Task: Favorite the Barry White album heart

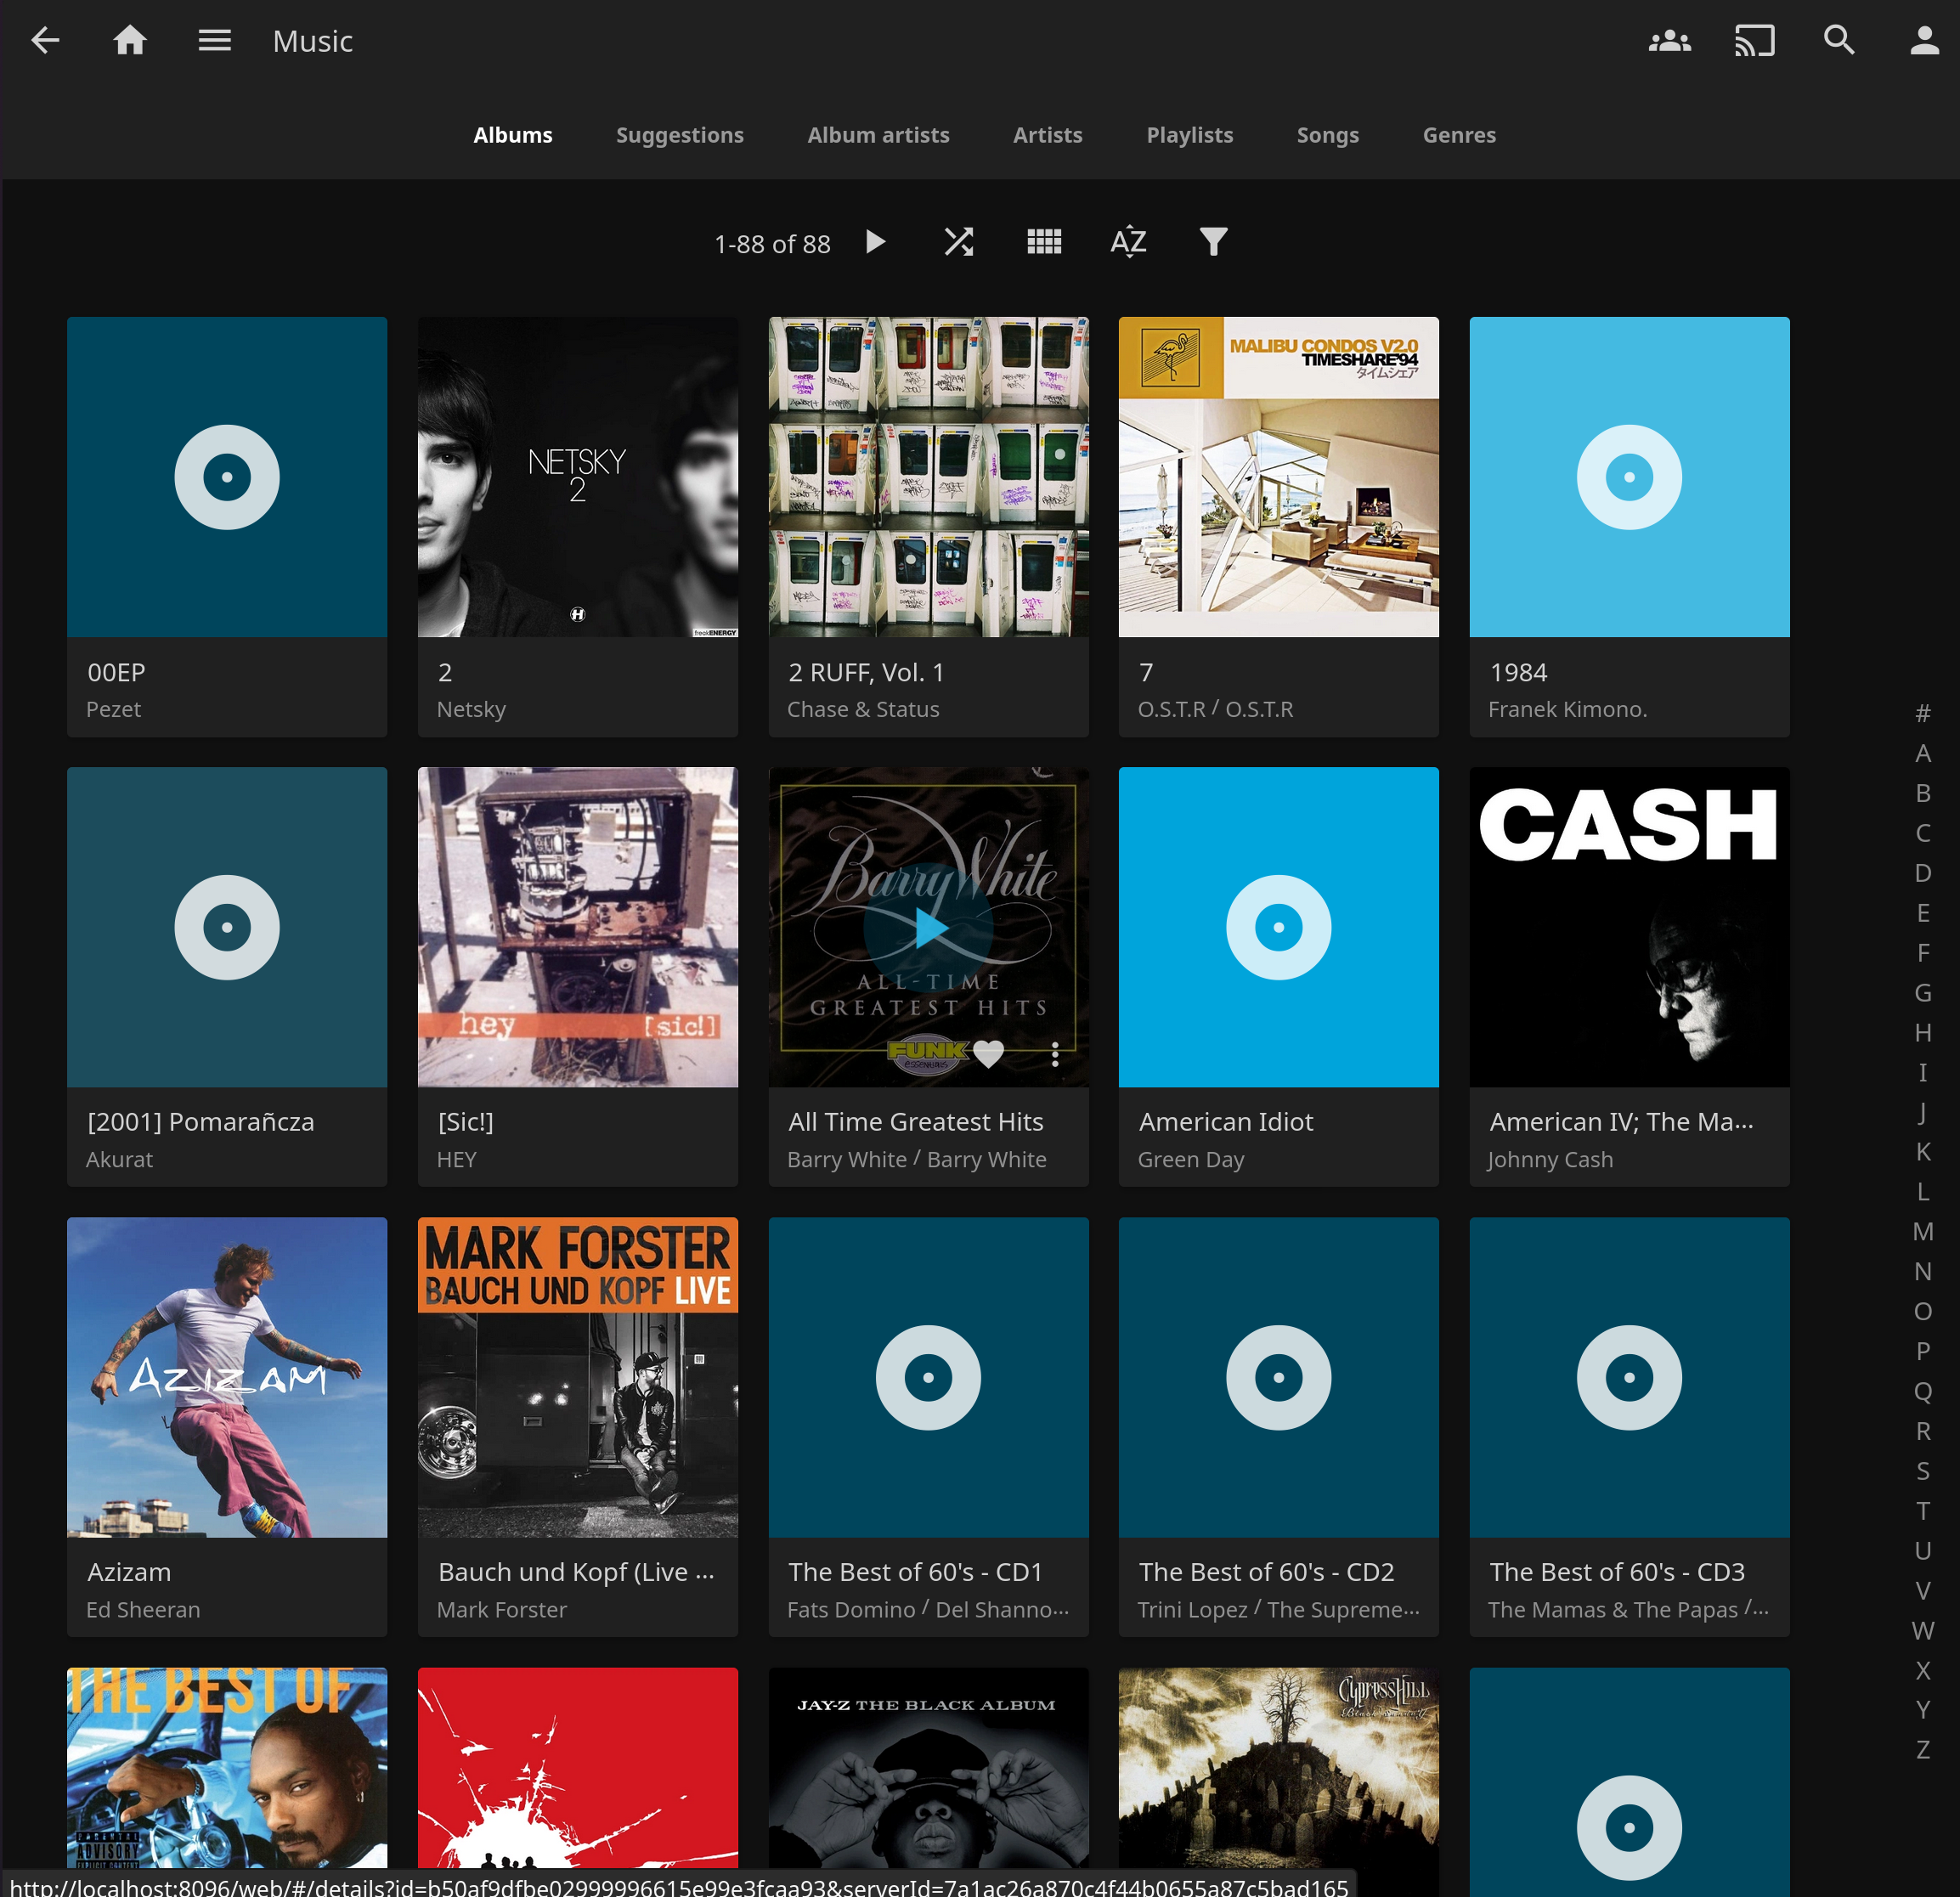Action: [x=988, y=1053]
